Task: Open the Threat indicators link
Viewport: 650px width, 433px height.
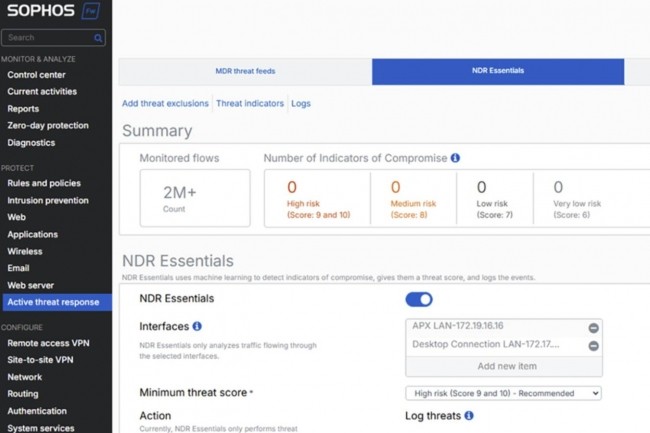Action: pos(250,103)
